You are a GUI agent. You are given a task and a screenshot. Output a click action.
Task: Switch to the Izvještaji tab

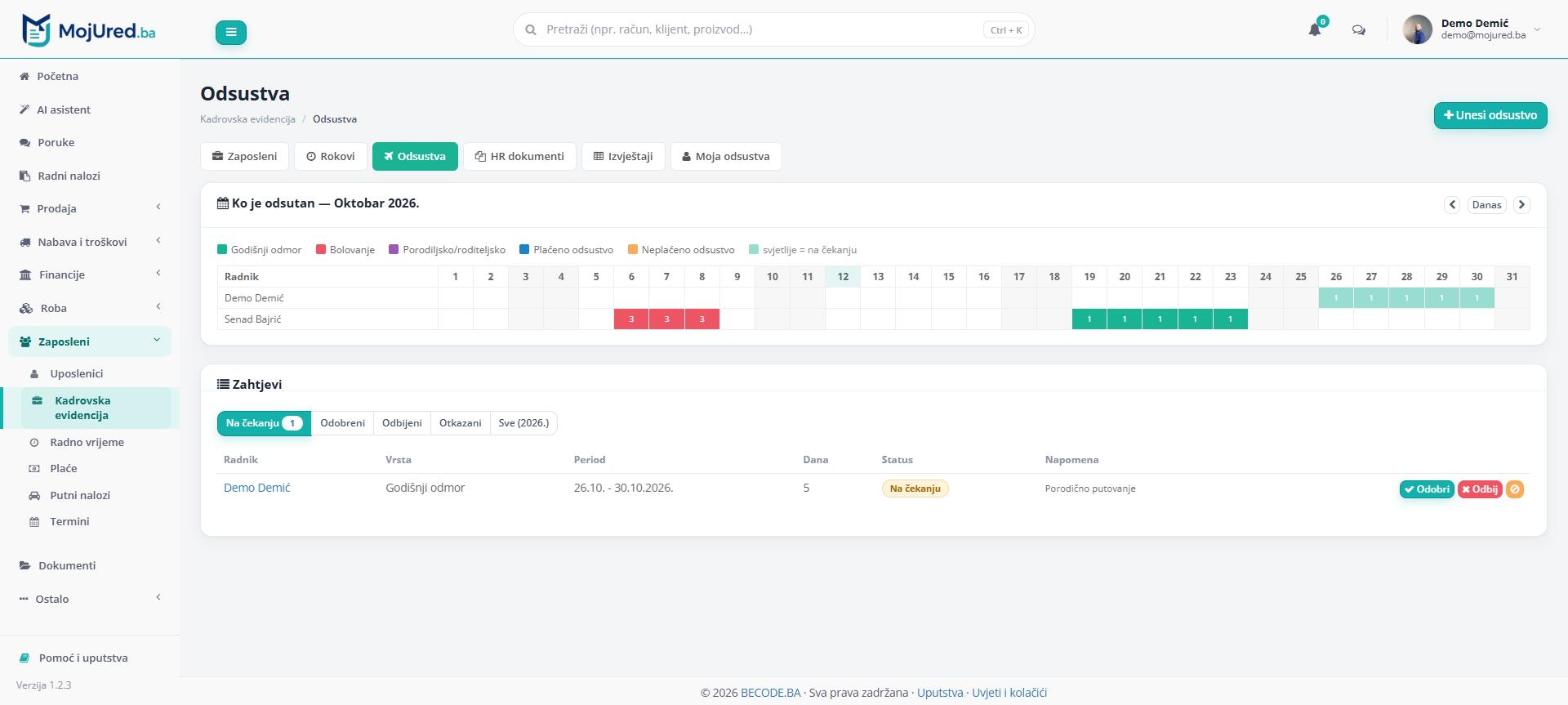pos(623,156)
